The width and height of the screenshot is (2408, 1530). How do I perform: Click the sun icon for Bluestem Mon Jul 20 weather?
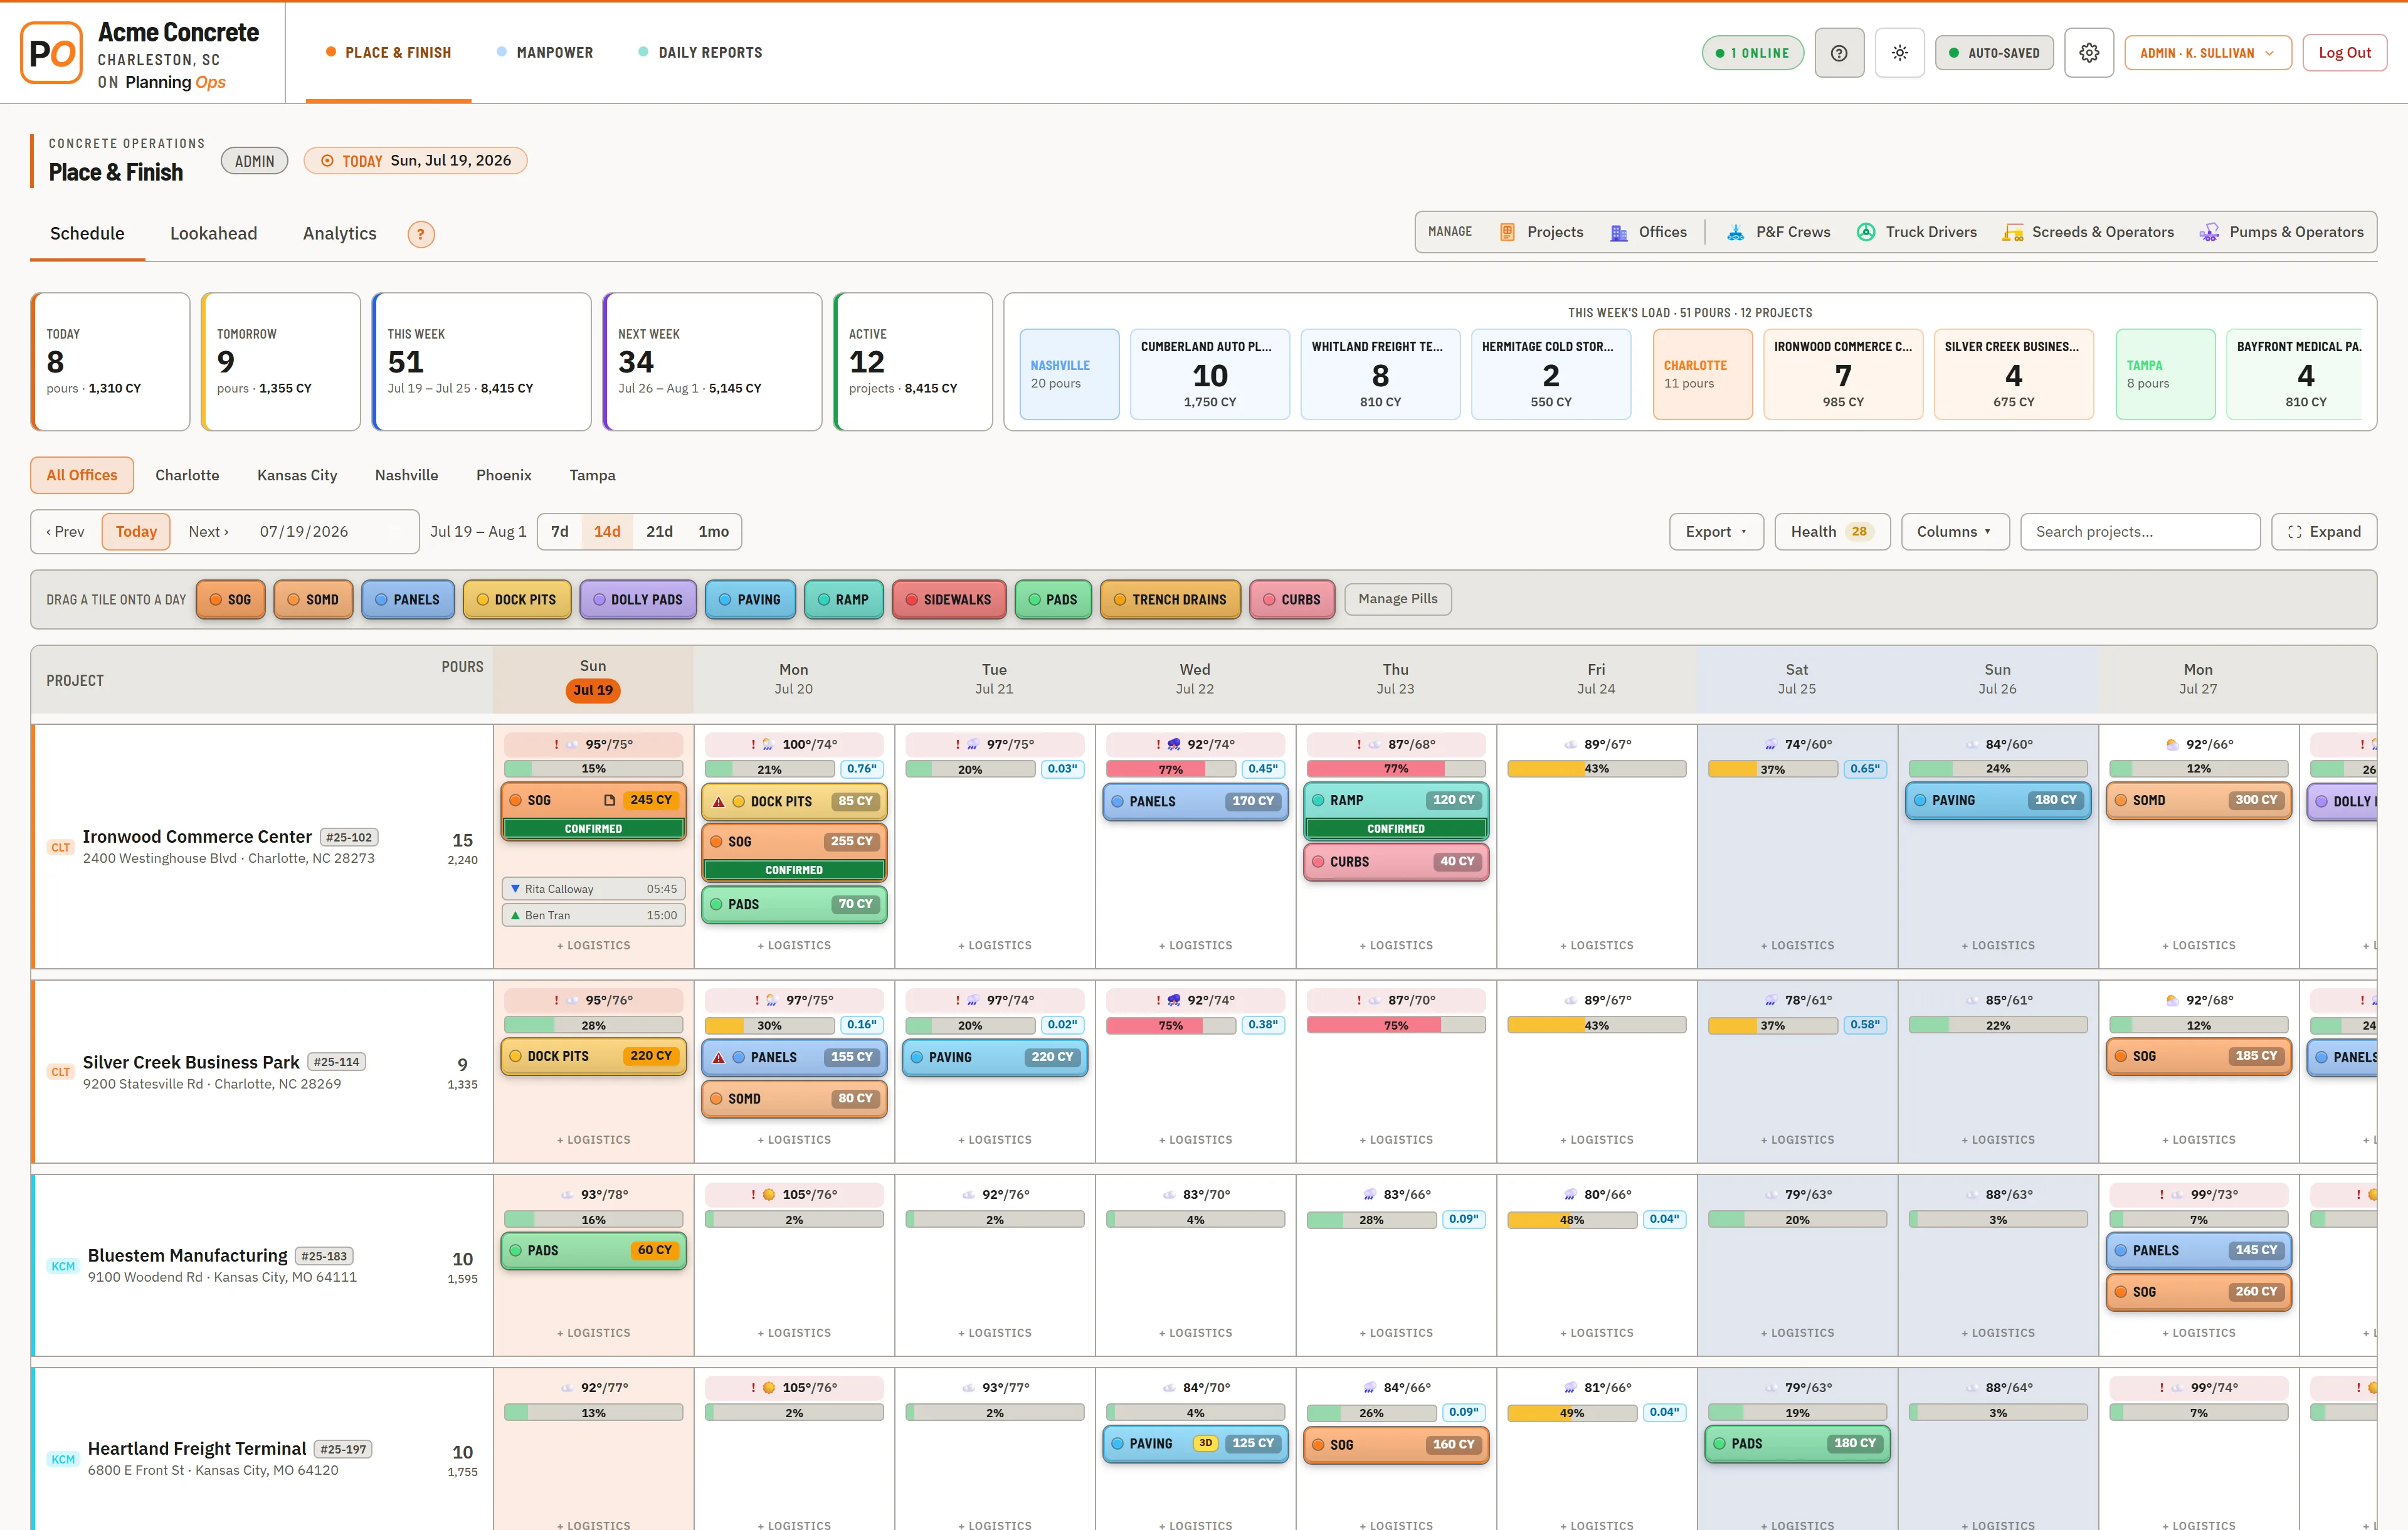(769, 1194)
